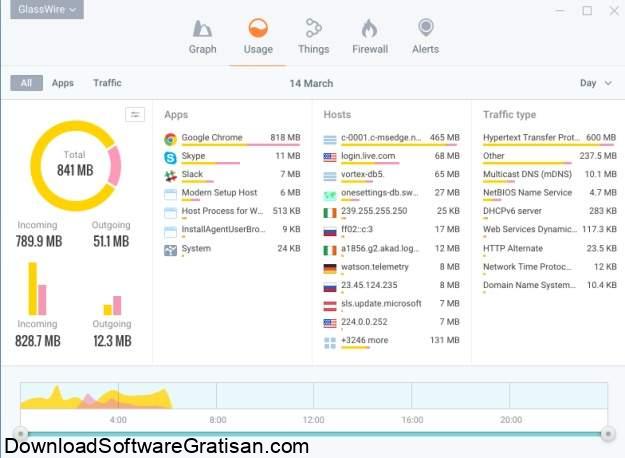625x458 pixels.
Task: Click the ff02::c:3 flag icon
Action: coord(330,232)
